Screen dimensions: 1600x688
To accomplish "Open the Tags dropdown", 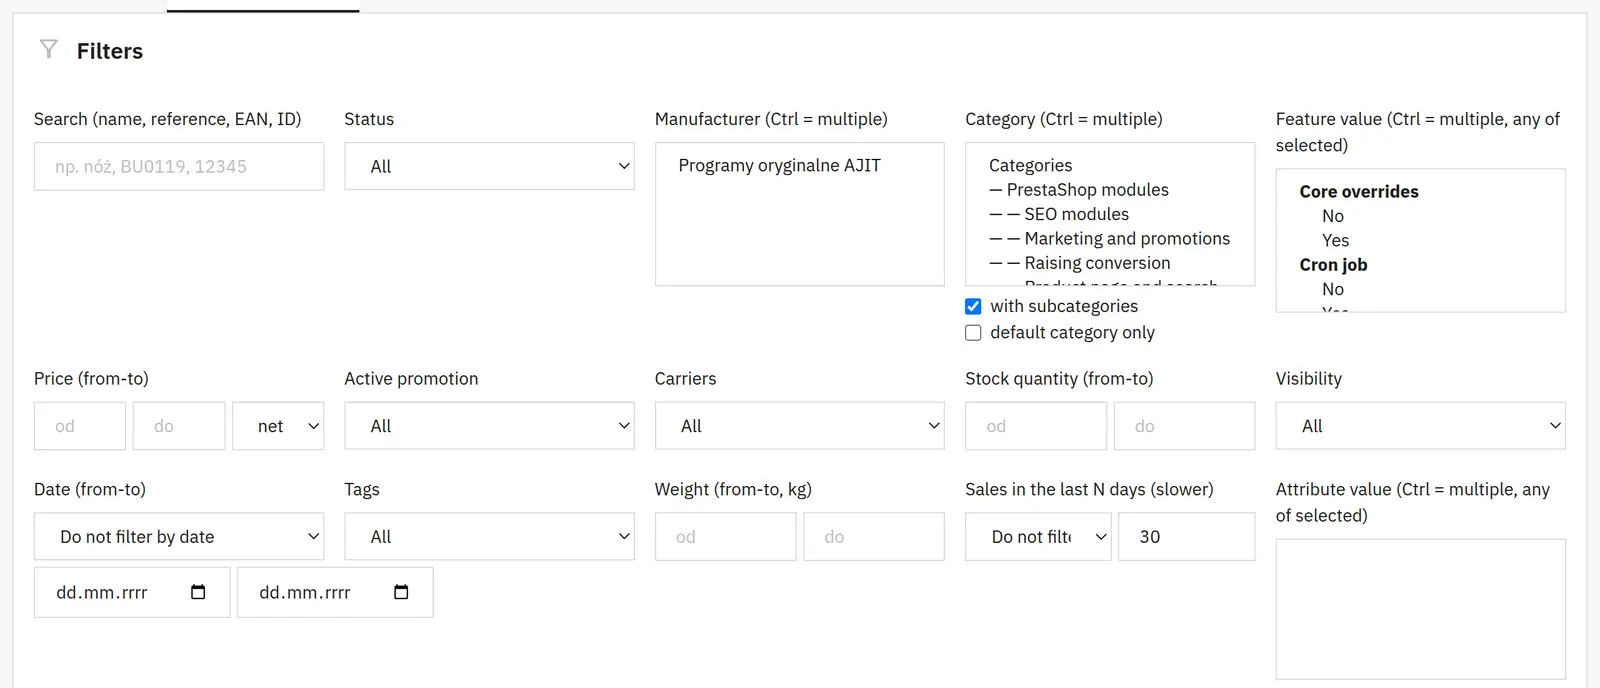I will click(489, 536).
